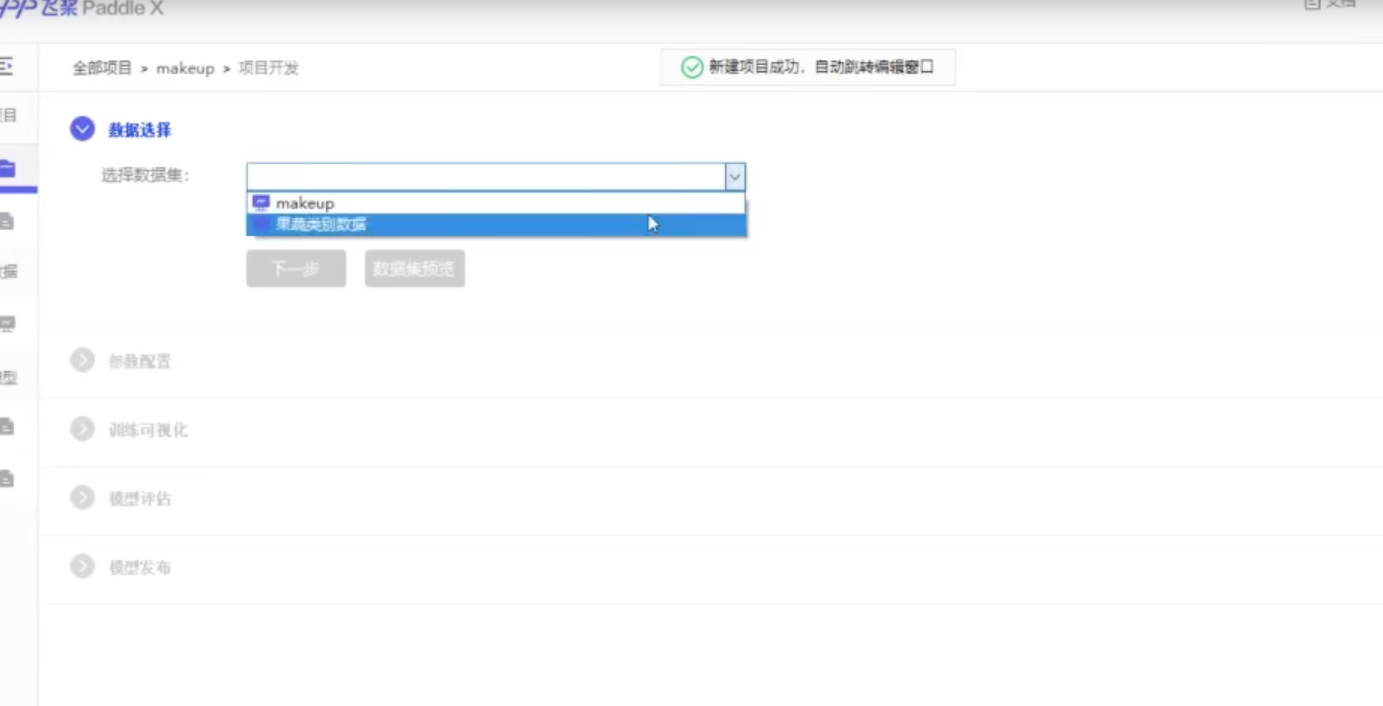
Task: Select the makeup dataset option
Action: [x=303, y=202]
